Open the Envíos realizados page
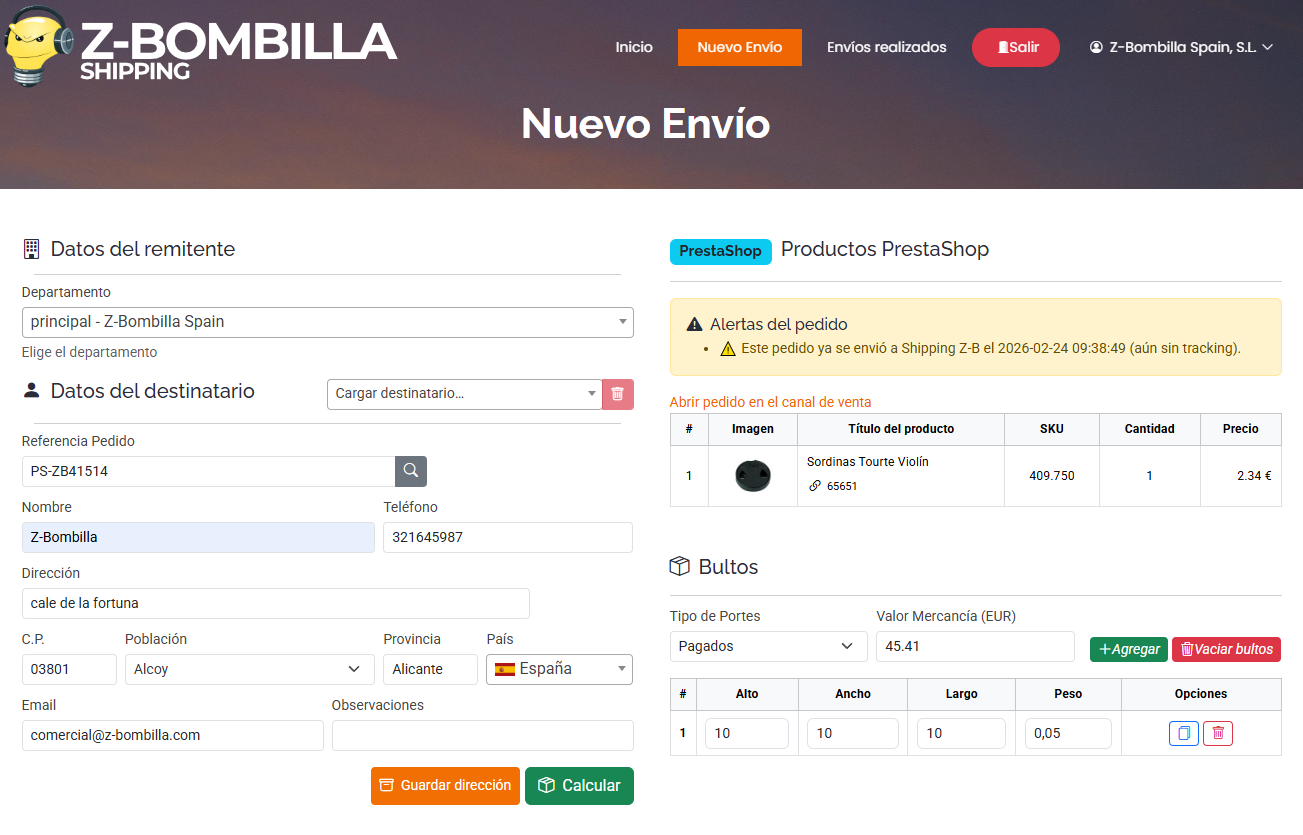The height and width of the screenshot is (835, 1303). click(886, 47)
